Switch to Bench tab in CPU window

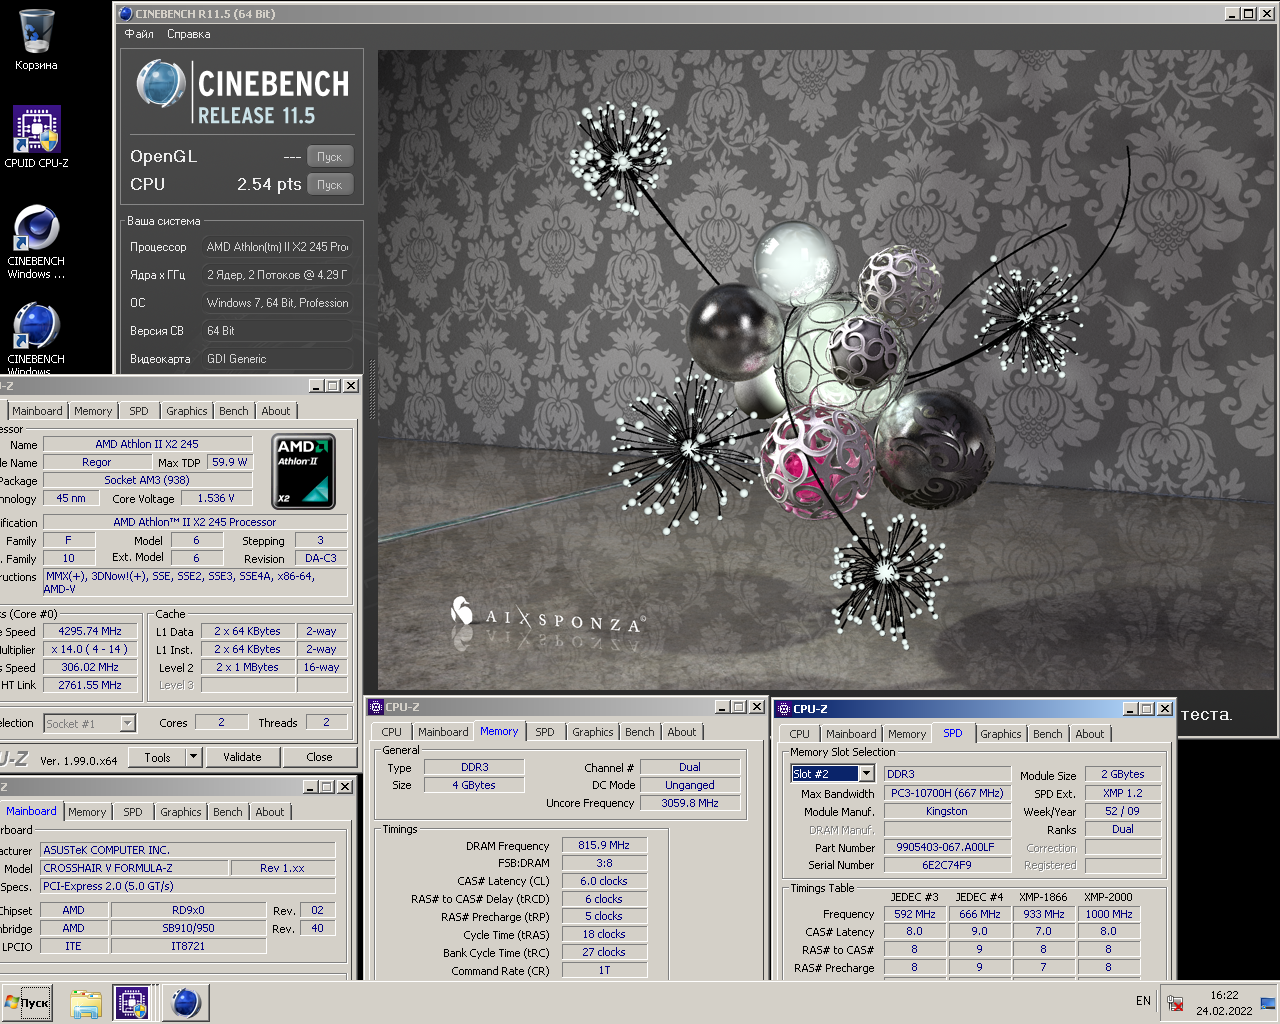coord(233,411)
